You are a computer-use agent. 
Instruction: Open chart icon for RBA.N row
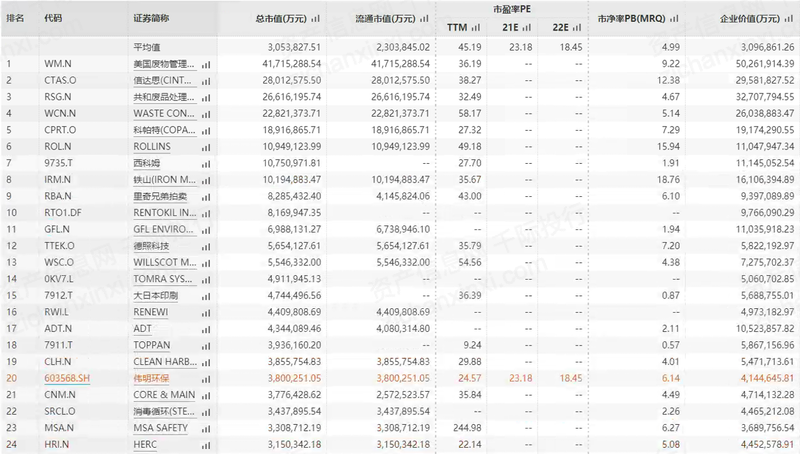click(x=206, y=197)
